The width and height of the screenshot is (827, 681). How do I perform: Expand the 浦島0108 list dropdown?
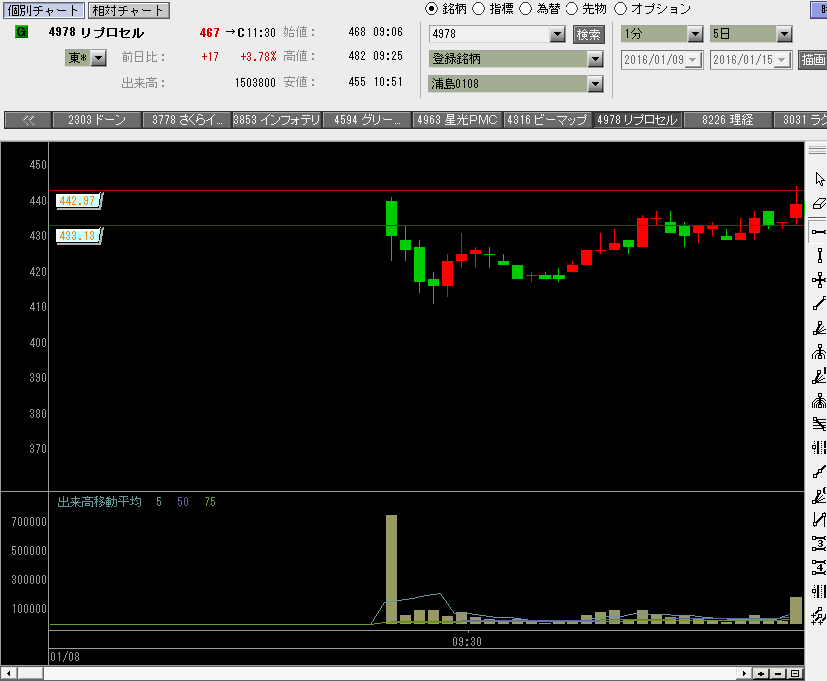[595, 83]
